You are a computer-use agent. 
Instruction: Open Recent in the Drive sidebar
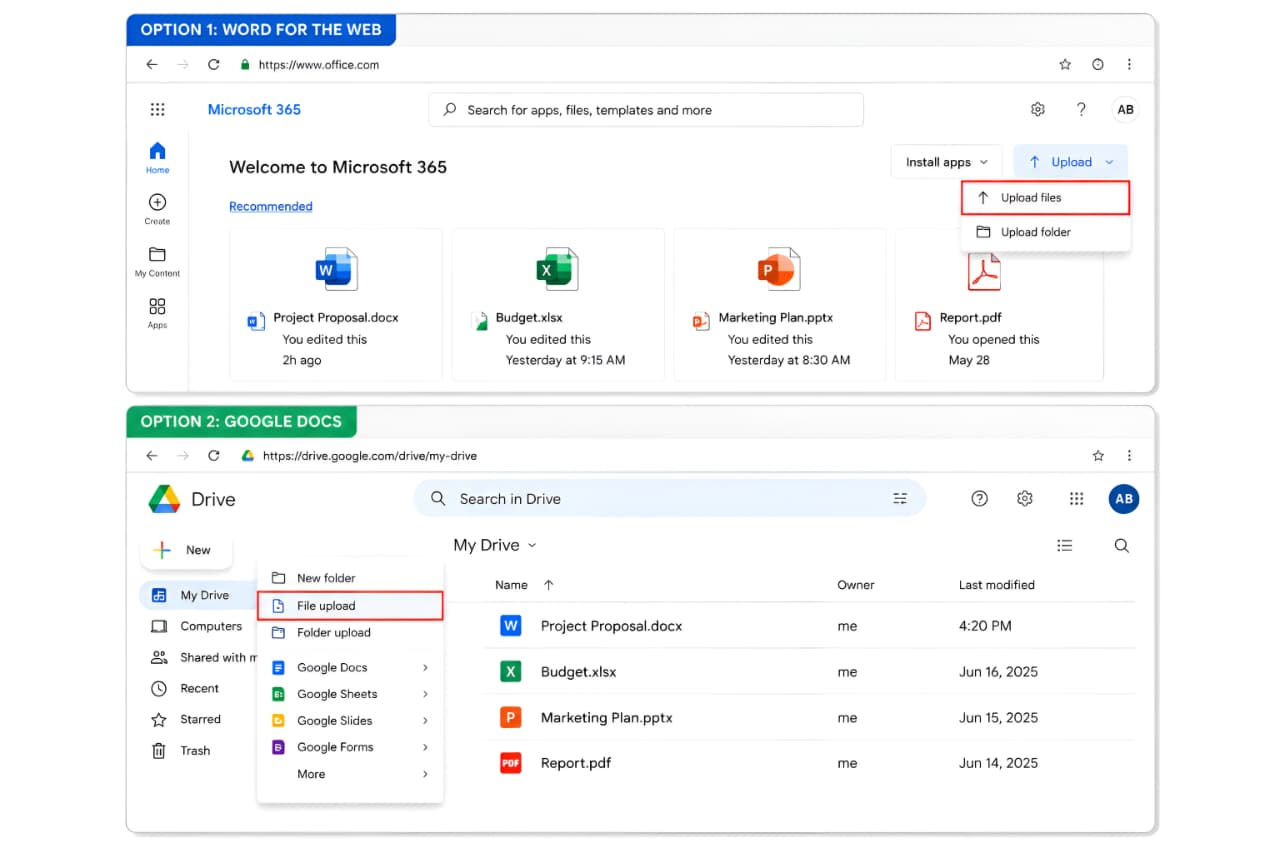(x=185, y=688)
